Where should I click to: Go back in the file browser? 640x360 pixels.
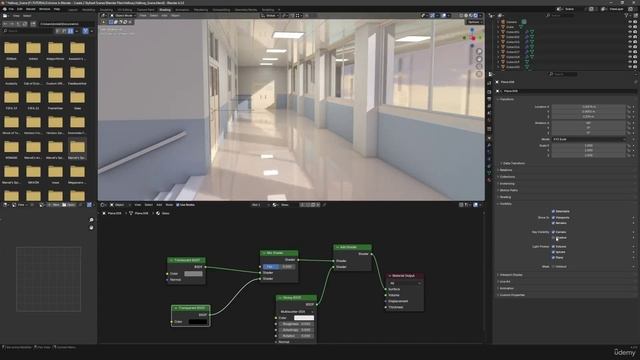pos(5,24)
